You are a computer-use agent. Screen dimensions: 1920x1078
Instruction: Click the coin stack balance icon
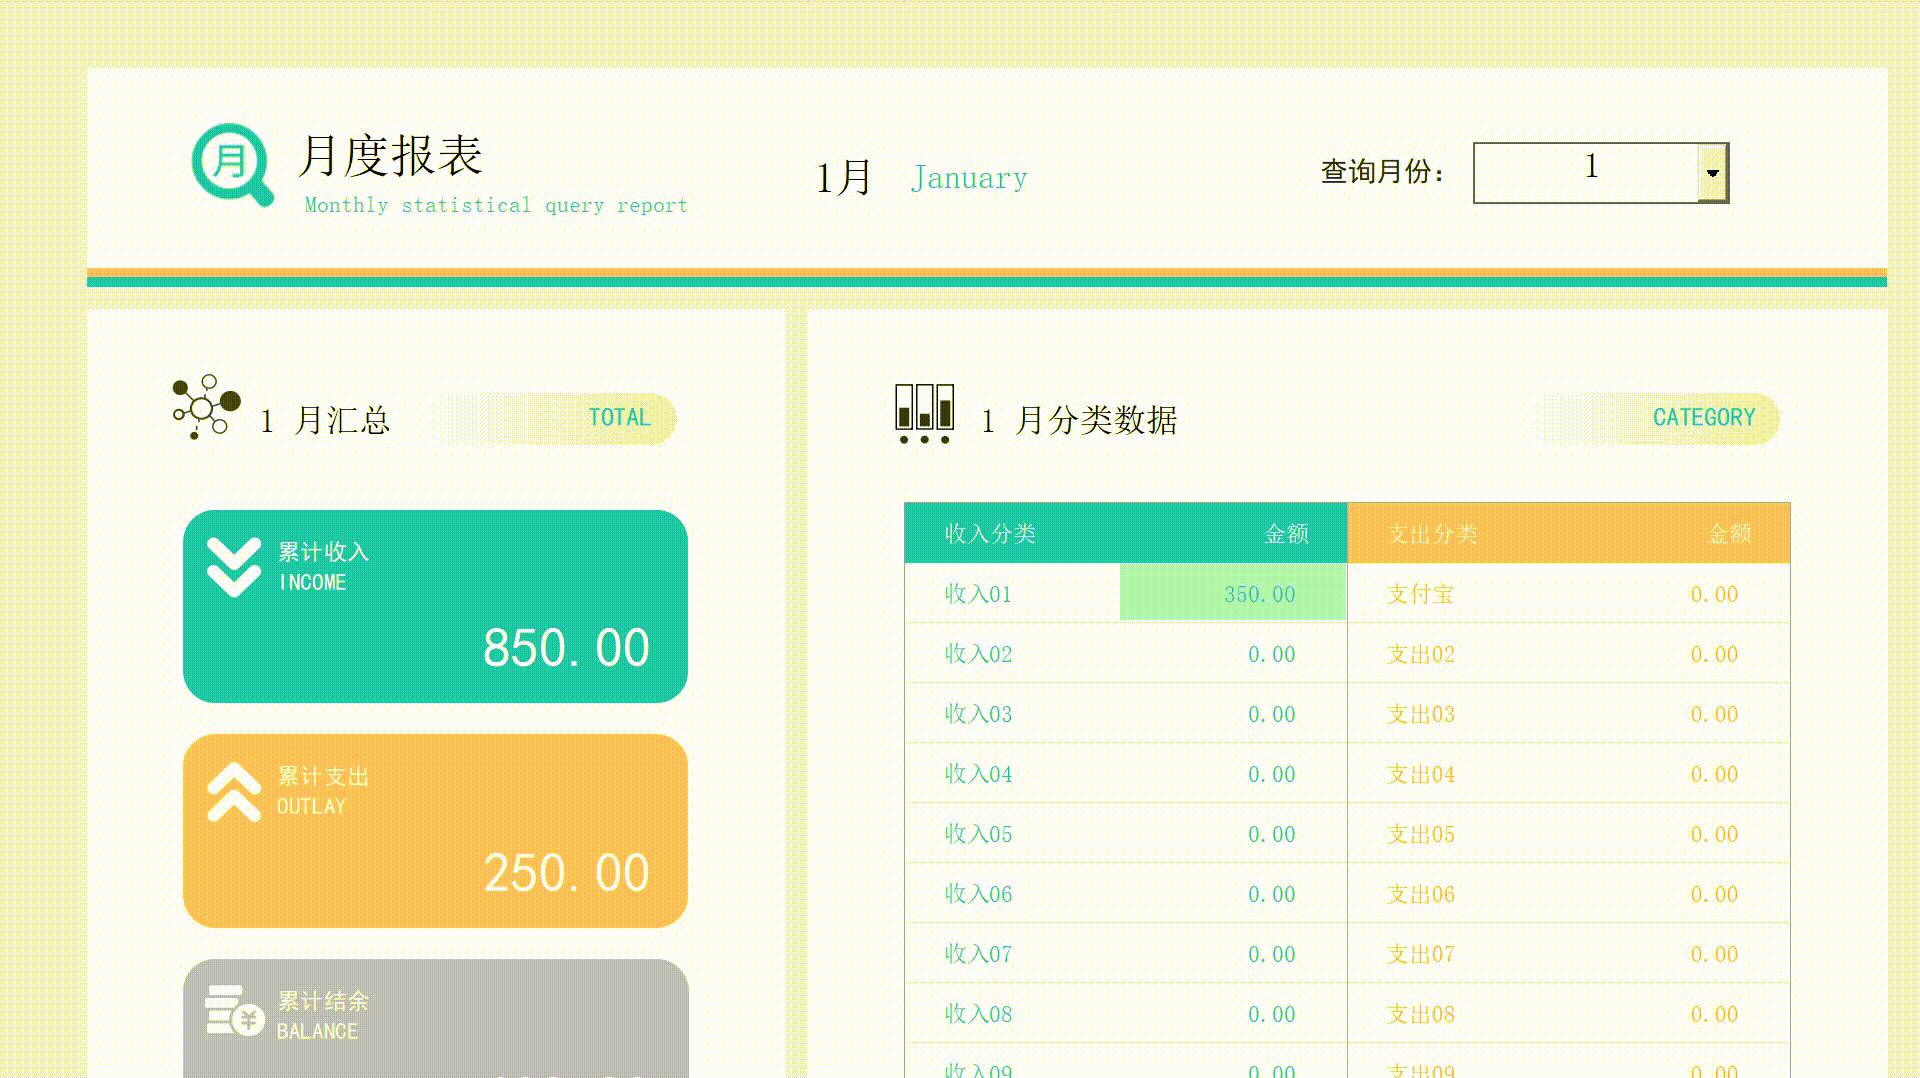pos(234,1011)
